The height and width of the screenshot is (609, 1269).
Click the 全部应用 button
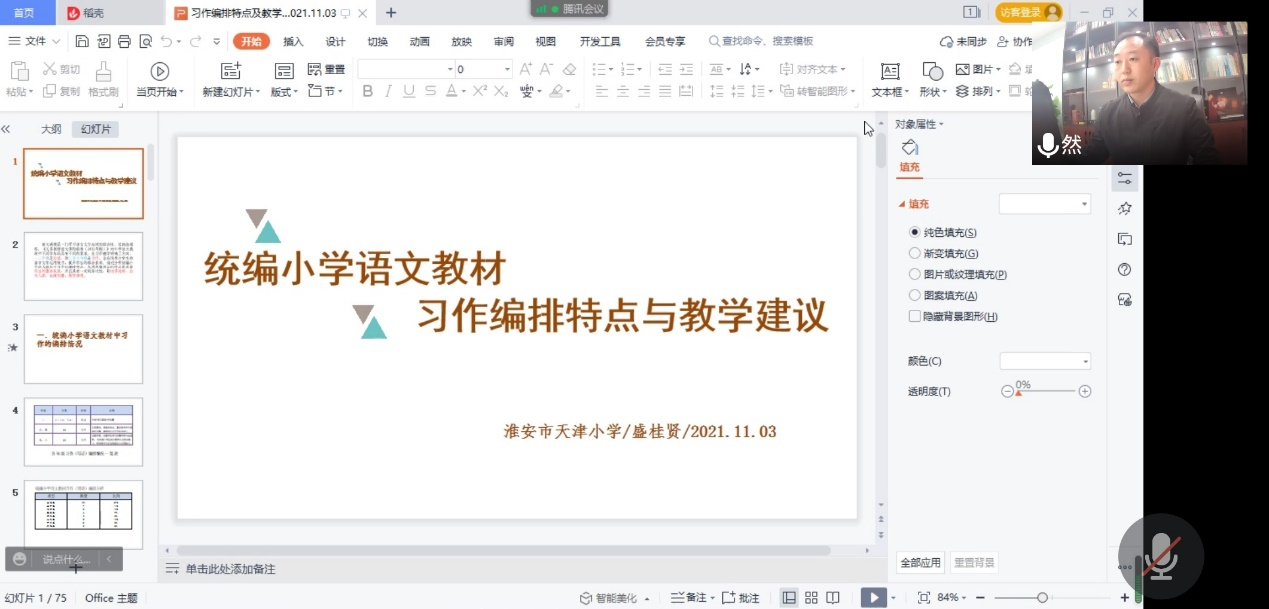point(920,562)
